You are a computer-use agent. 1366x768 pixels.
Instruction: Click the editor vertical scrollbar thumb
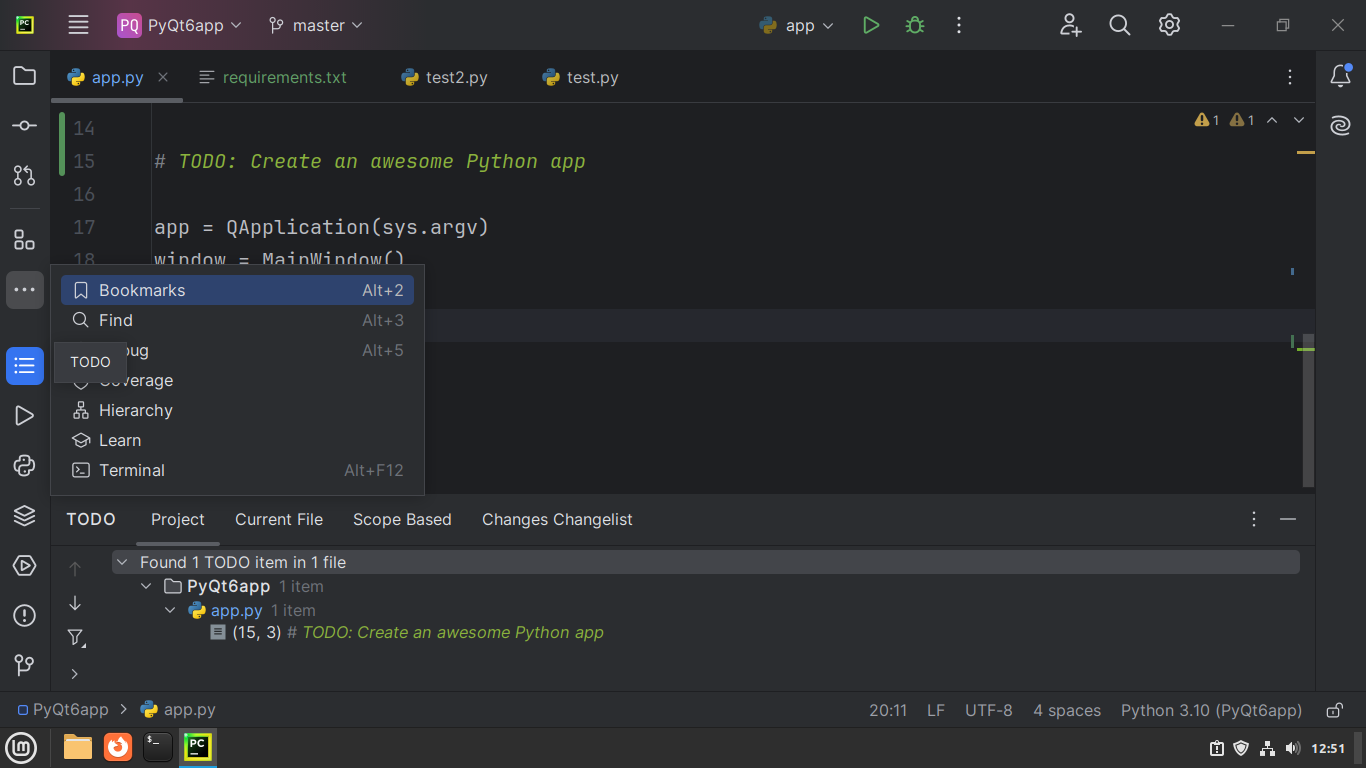[1309, 410]
